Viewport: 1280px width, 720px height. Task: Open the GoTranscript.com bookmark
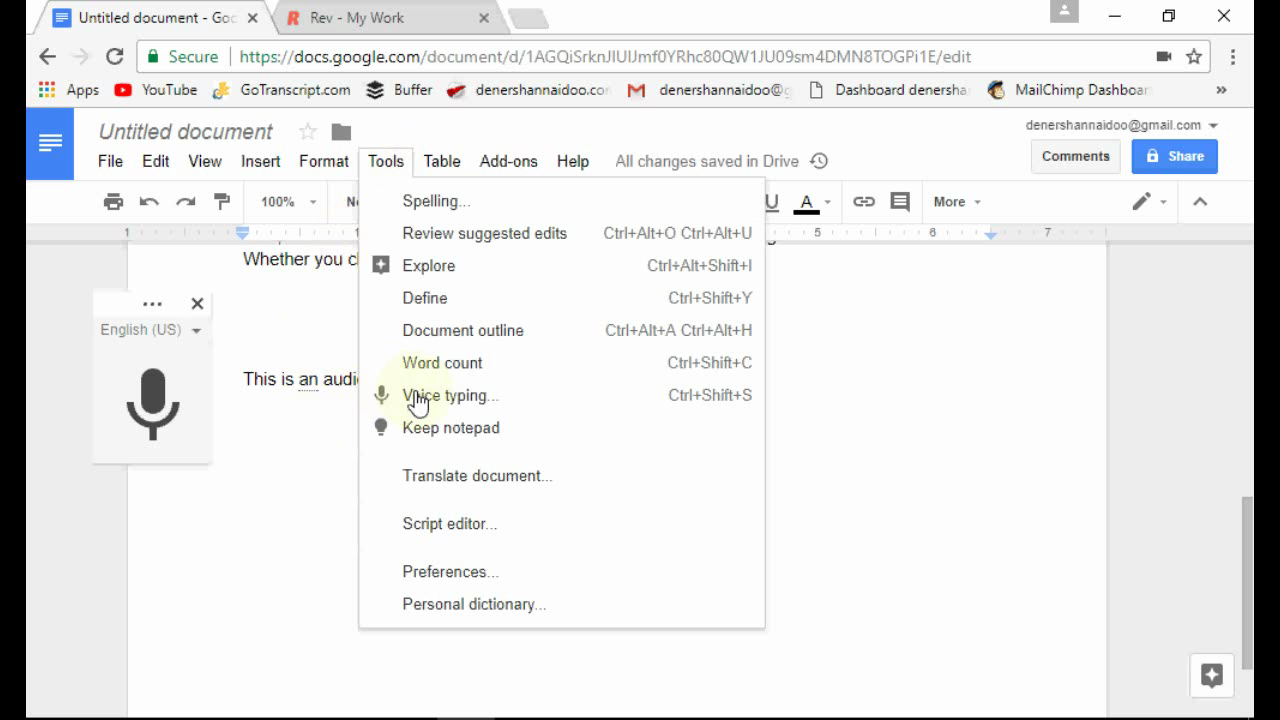pyautogui.click(x=281, y=90)
